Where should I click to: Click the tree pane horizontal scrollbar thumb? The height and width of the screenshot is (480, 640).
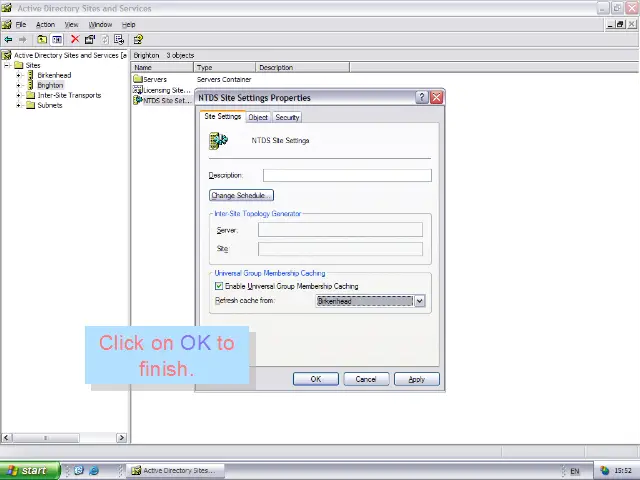click(45, 438)
